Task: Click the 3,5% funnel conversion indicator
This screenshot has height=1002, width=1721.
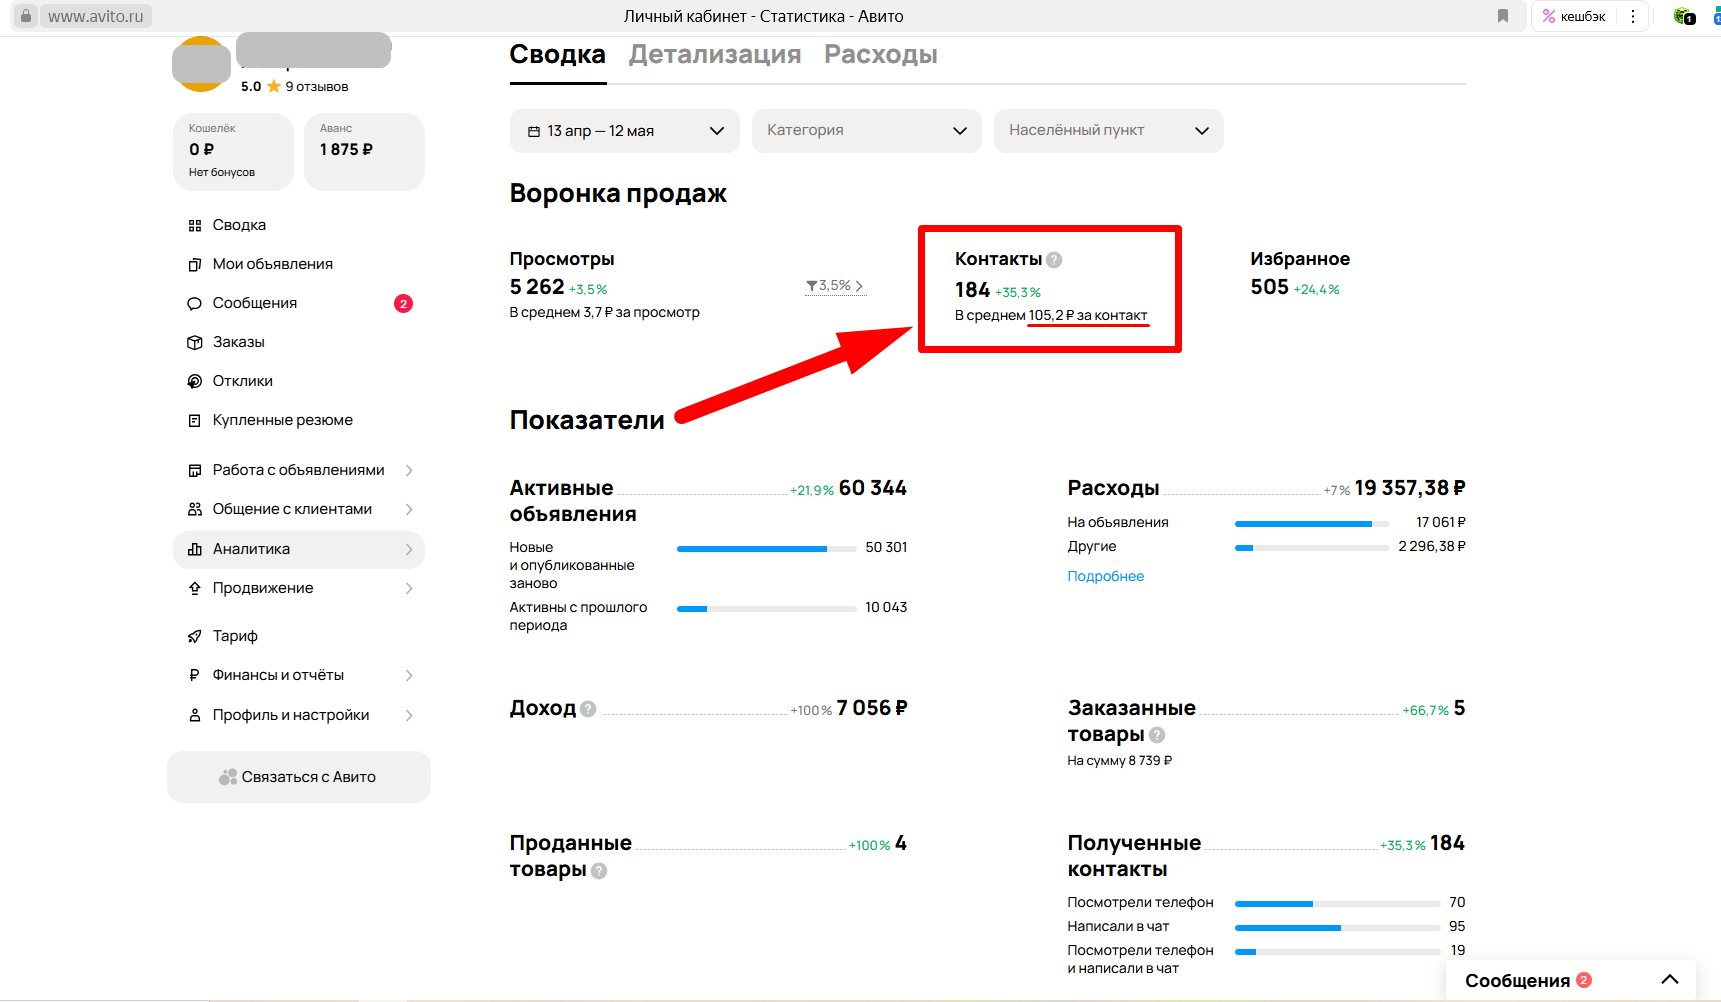Action: tap(835, 286)
